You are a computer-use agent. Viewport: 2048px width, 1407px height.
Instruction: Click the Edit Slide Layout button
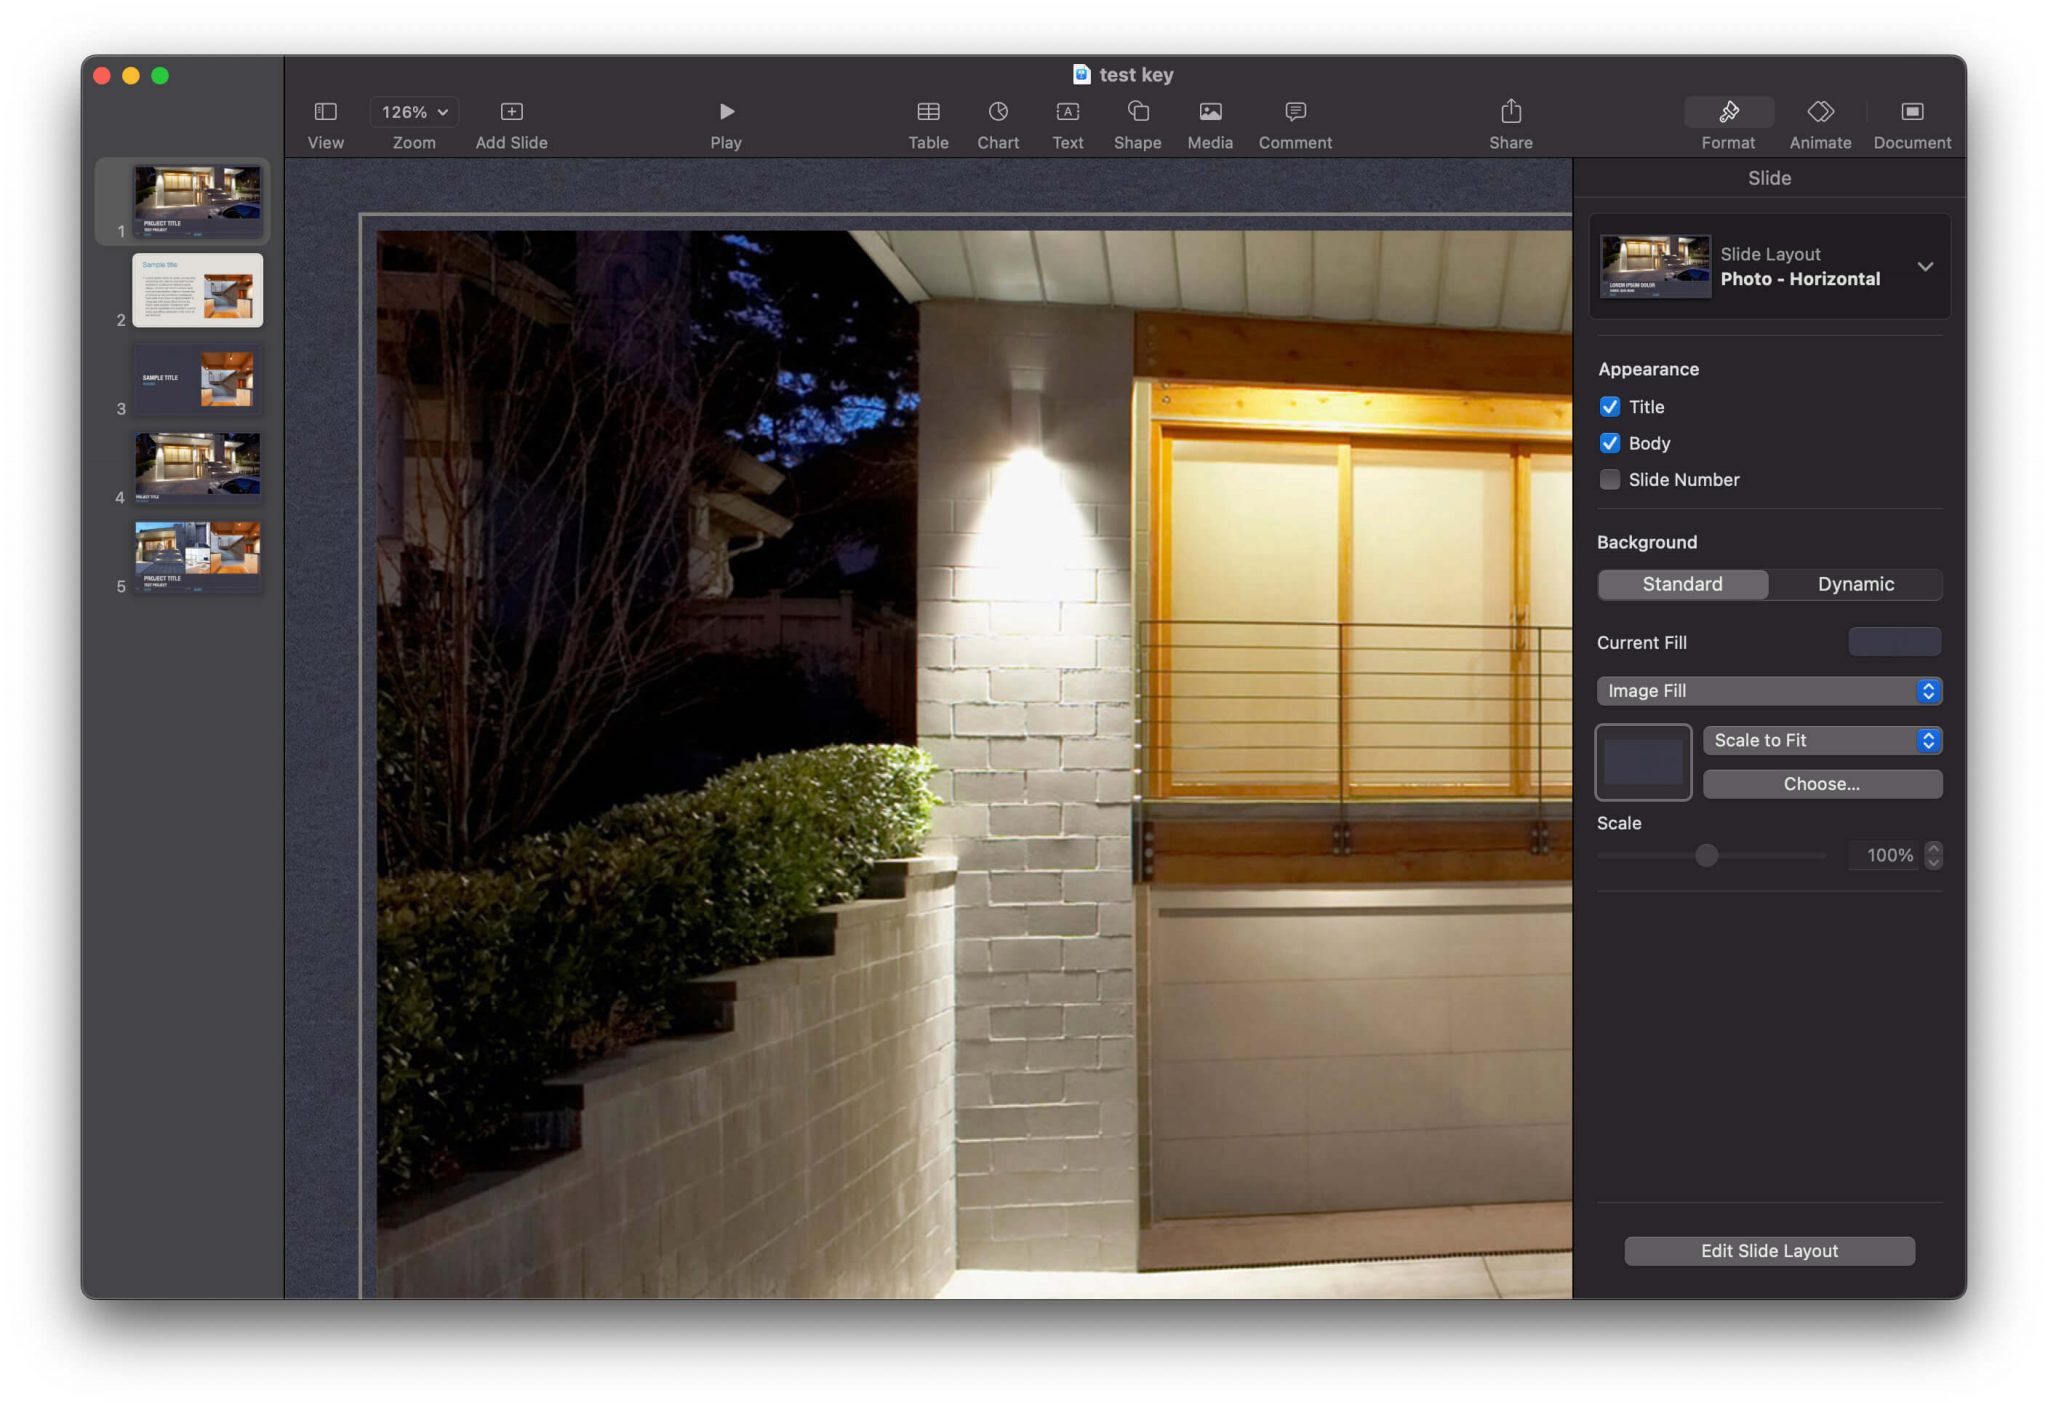point(1768,1250)
